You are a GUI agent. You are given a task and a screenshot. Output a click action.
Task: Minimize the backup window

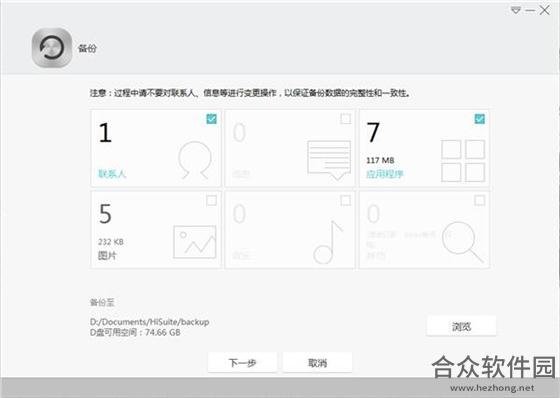click(530, 10)
